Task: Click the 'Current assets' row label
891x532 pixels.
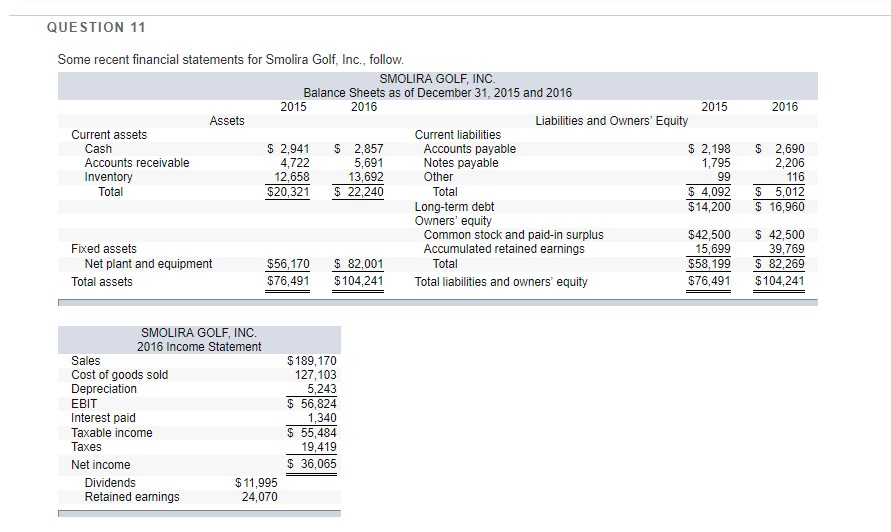Action: [x=109, y=135]
